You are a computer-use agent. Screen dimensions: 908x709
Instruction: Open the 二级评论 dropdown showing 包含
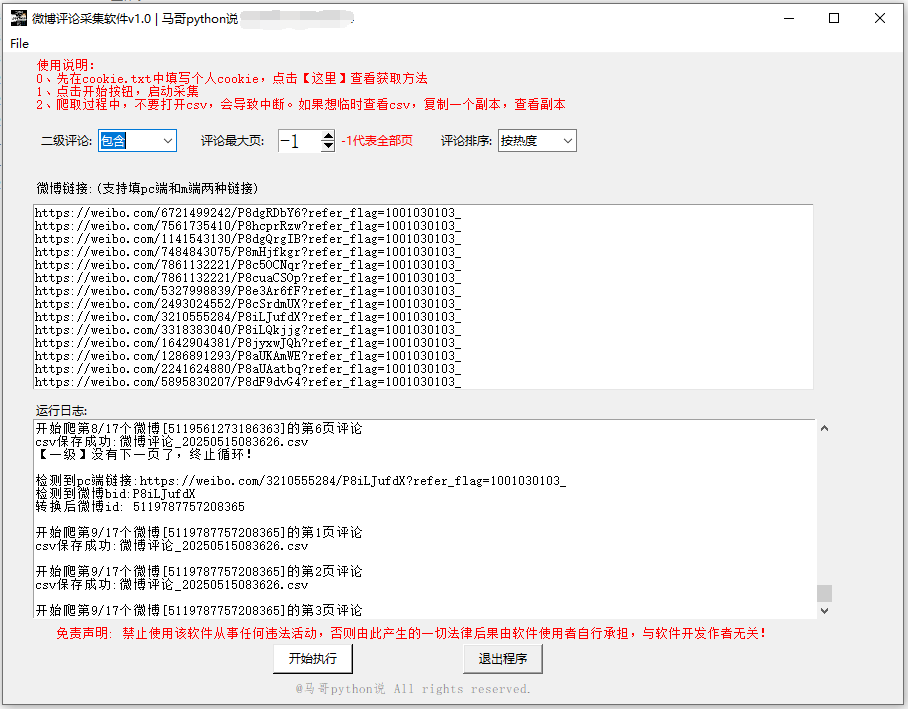click(x=137, y=141)
